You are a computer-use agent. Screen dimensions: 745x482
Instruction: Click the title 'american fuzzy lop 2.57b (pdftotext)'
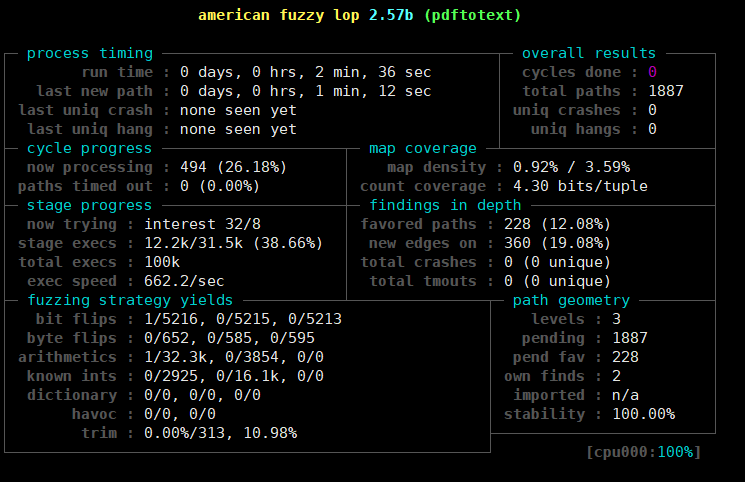coord(360,15)
